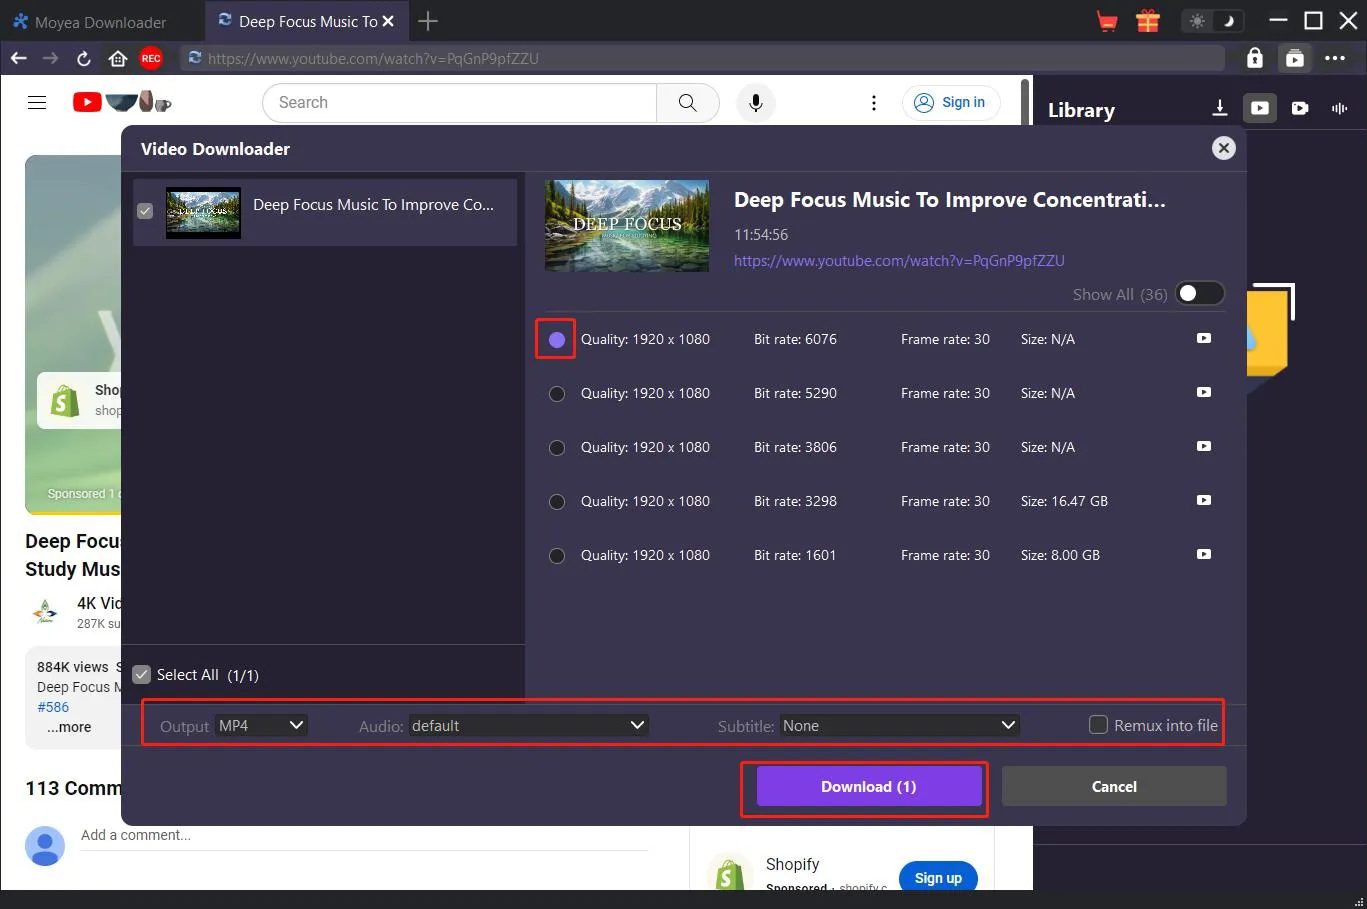Toggle the Show All (36) switch
1367x909 pixels.
(1198, 294)
